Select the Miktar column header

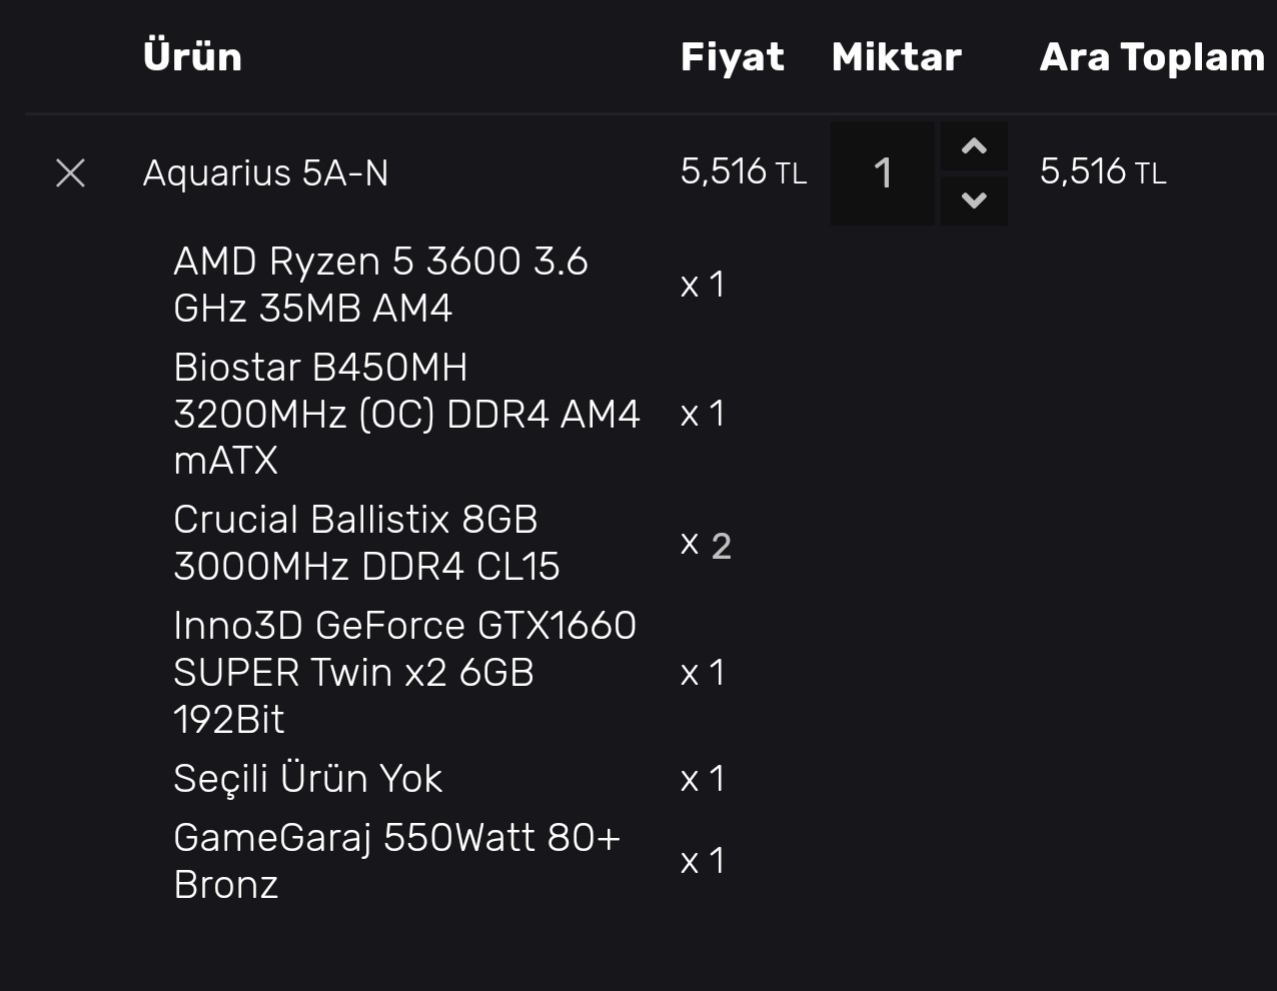click(x=896, y=57)
